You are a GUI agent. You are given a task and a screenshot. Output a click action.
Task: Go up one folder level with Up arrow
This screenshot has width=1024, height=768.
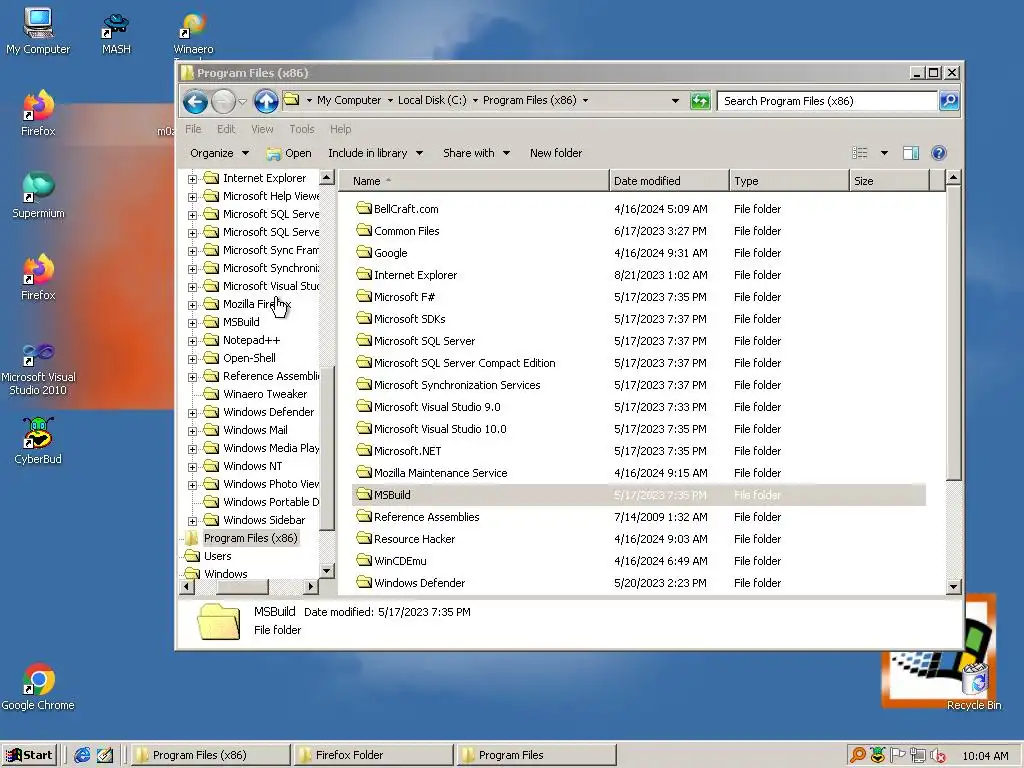266,101
